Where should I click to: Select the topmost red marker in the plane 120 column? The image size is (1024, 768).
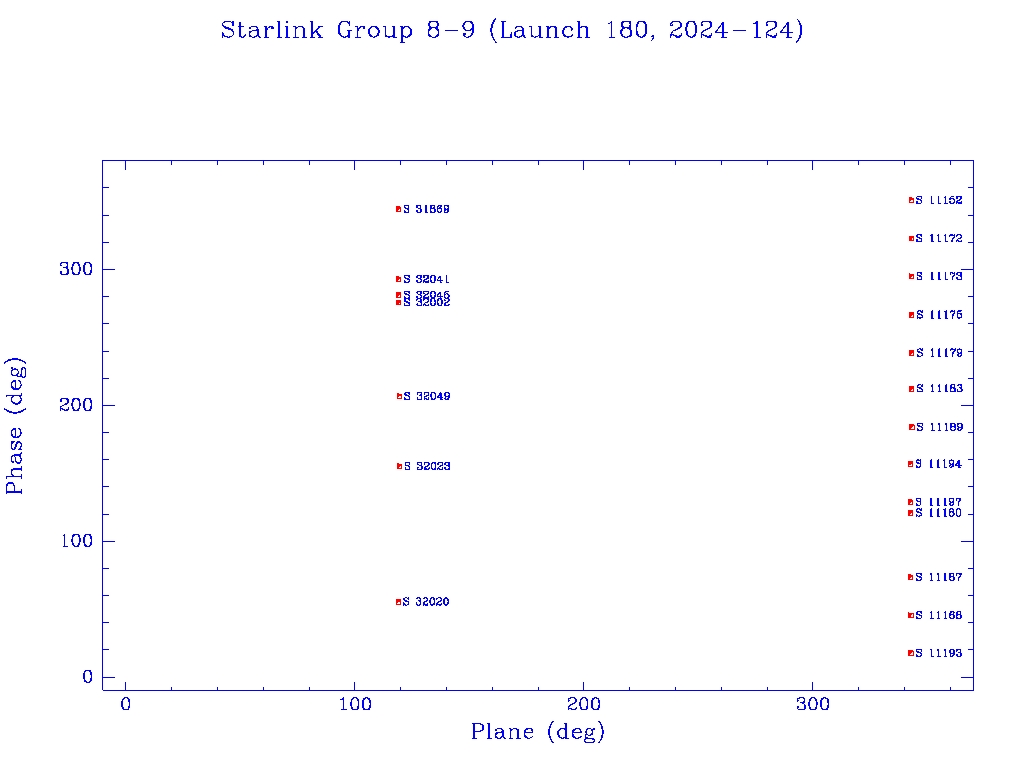coord(398,209)
